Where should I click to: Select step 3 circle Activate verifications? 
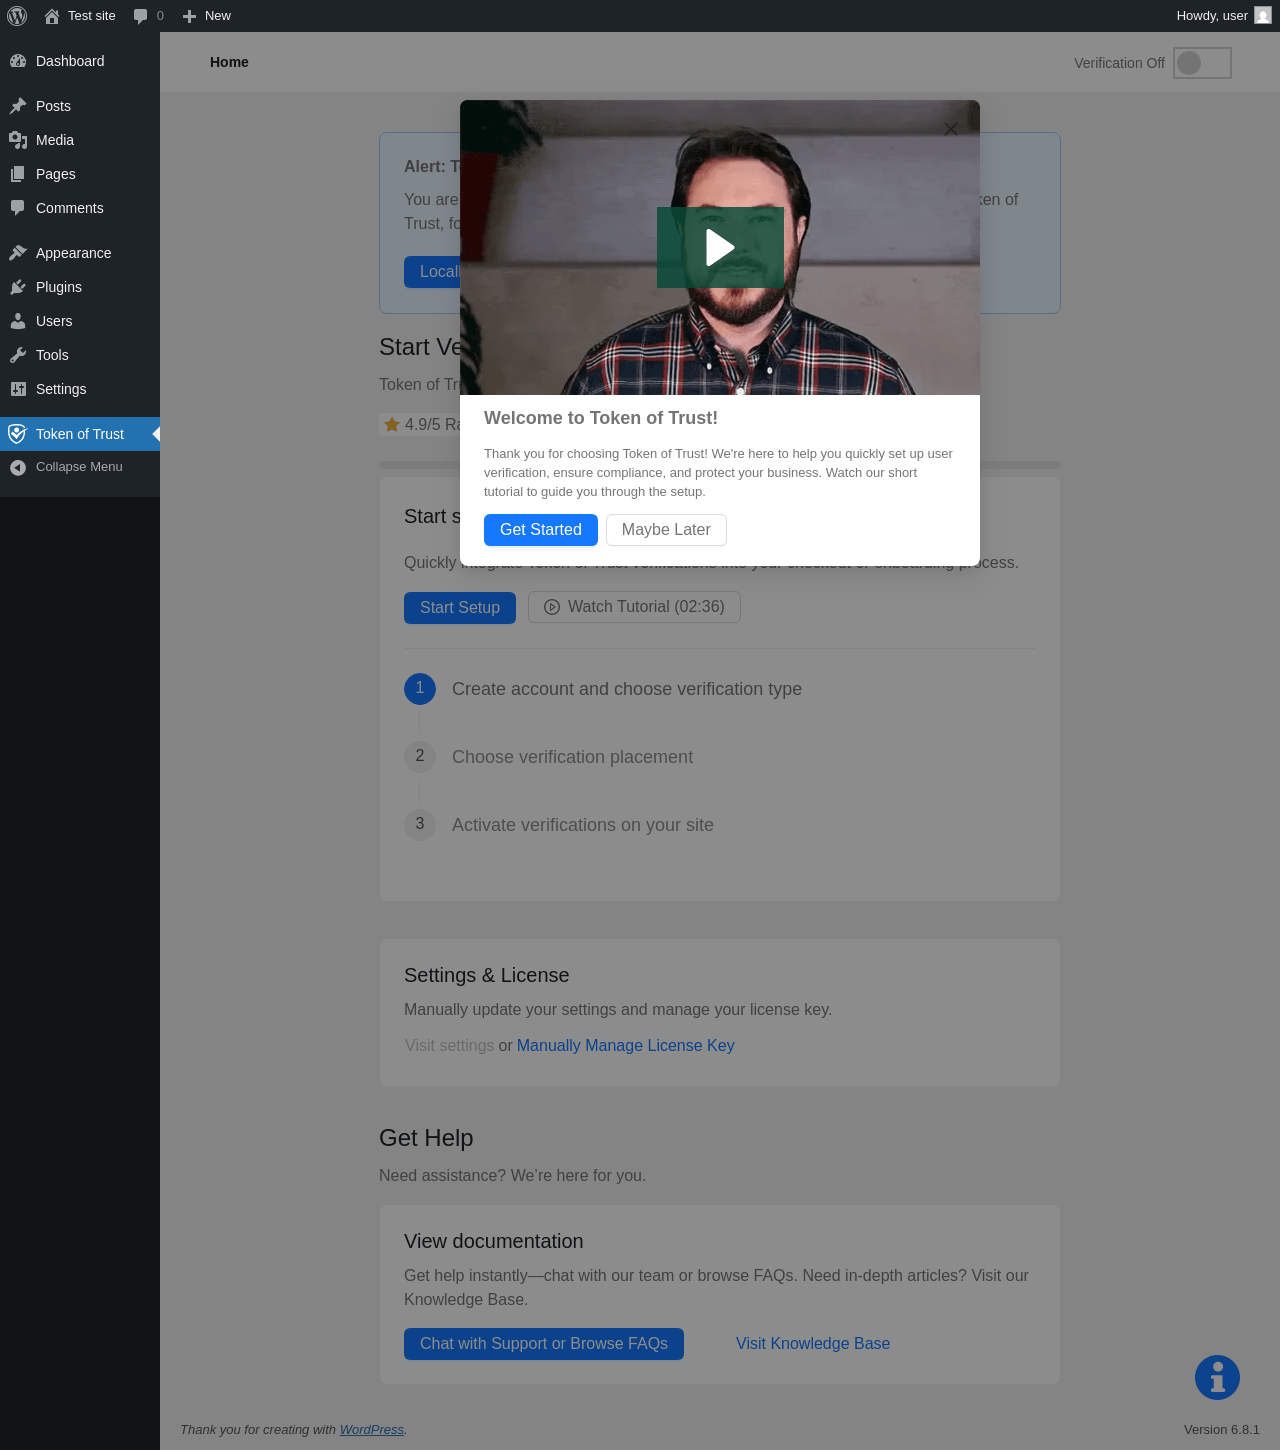tap(420, 824)
